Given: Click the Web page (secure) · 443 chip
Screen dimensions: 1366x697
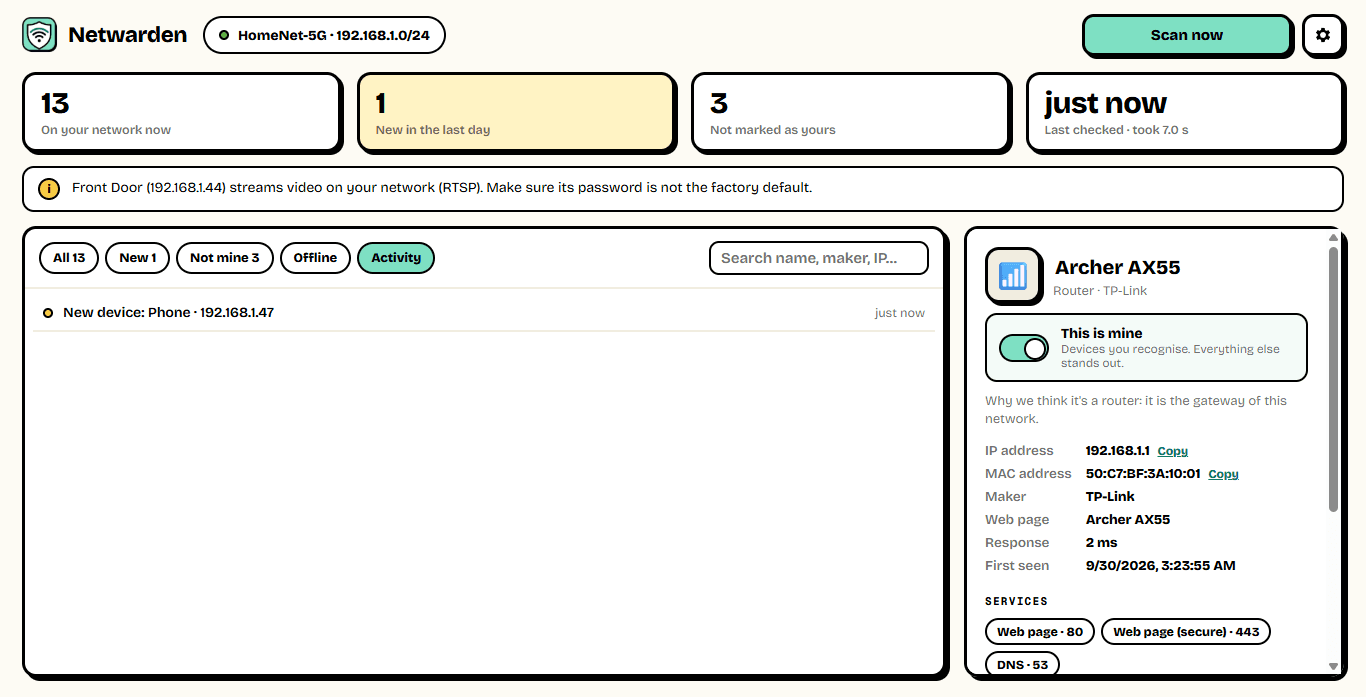Looking at the screenshot, I should (x=1186, y=632).
